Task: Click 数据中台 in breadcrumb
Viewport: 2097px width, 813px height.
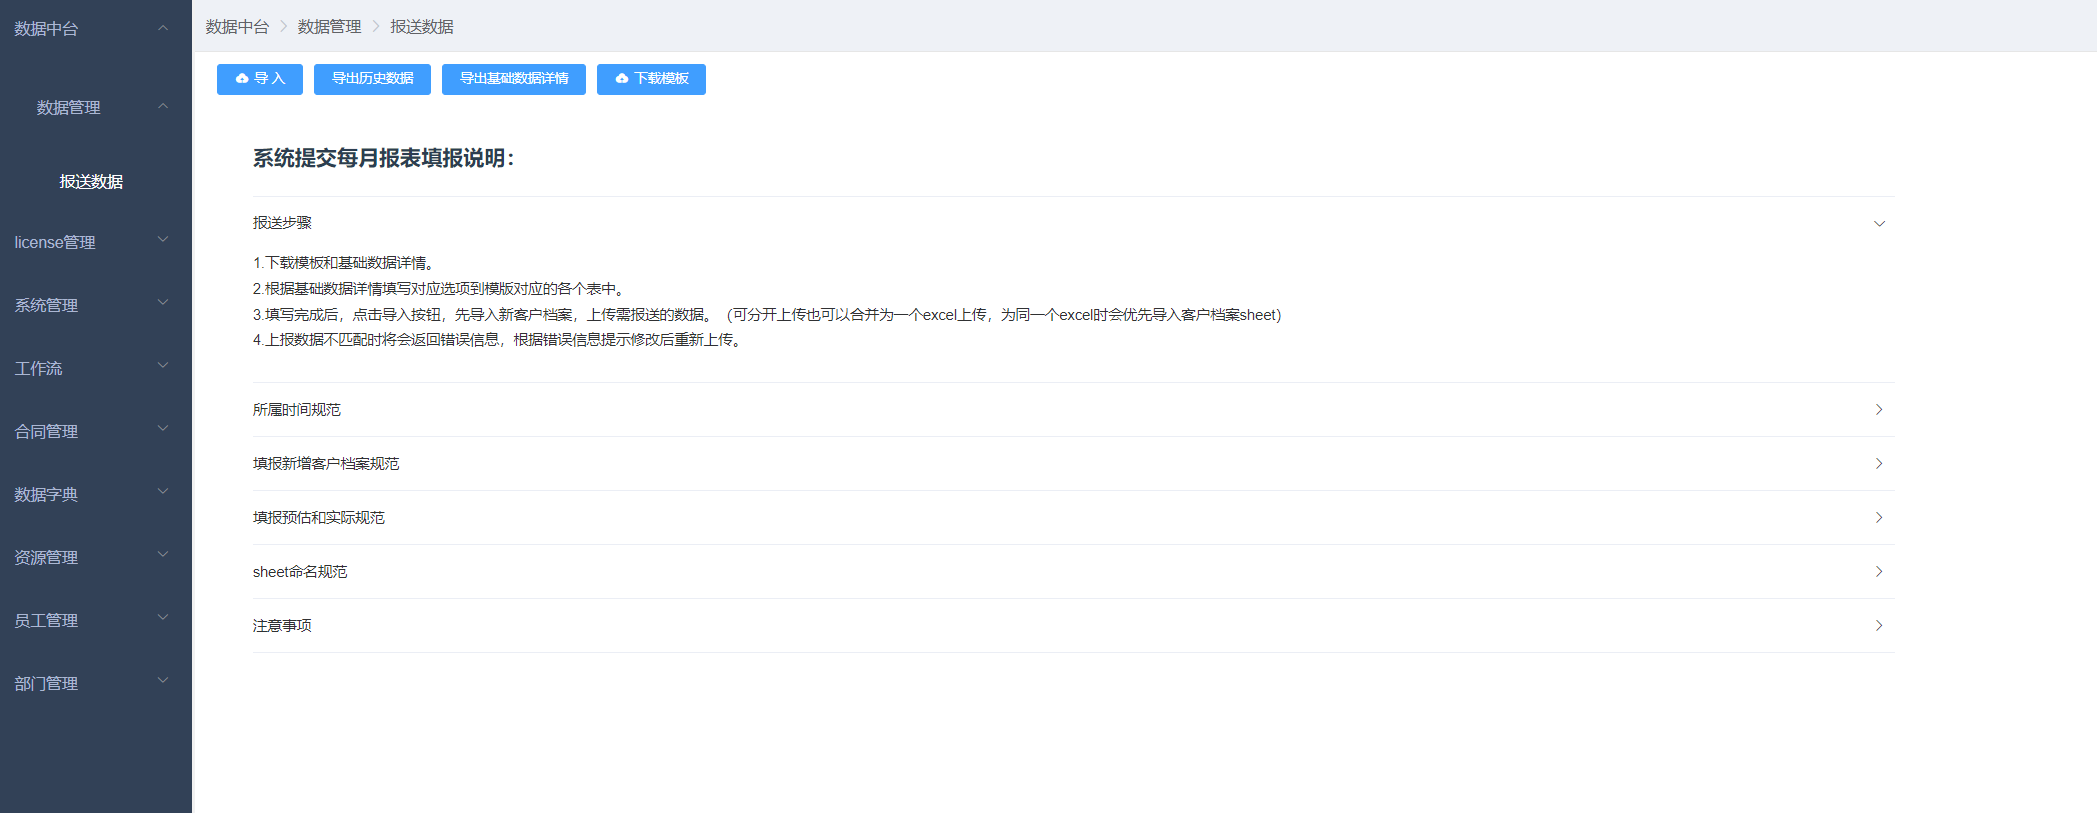Action: pyautogui.click(x=237, y=27)
